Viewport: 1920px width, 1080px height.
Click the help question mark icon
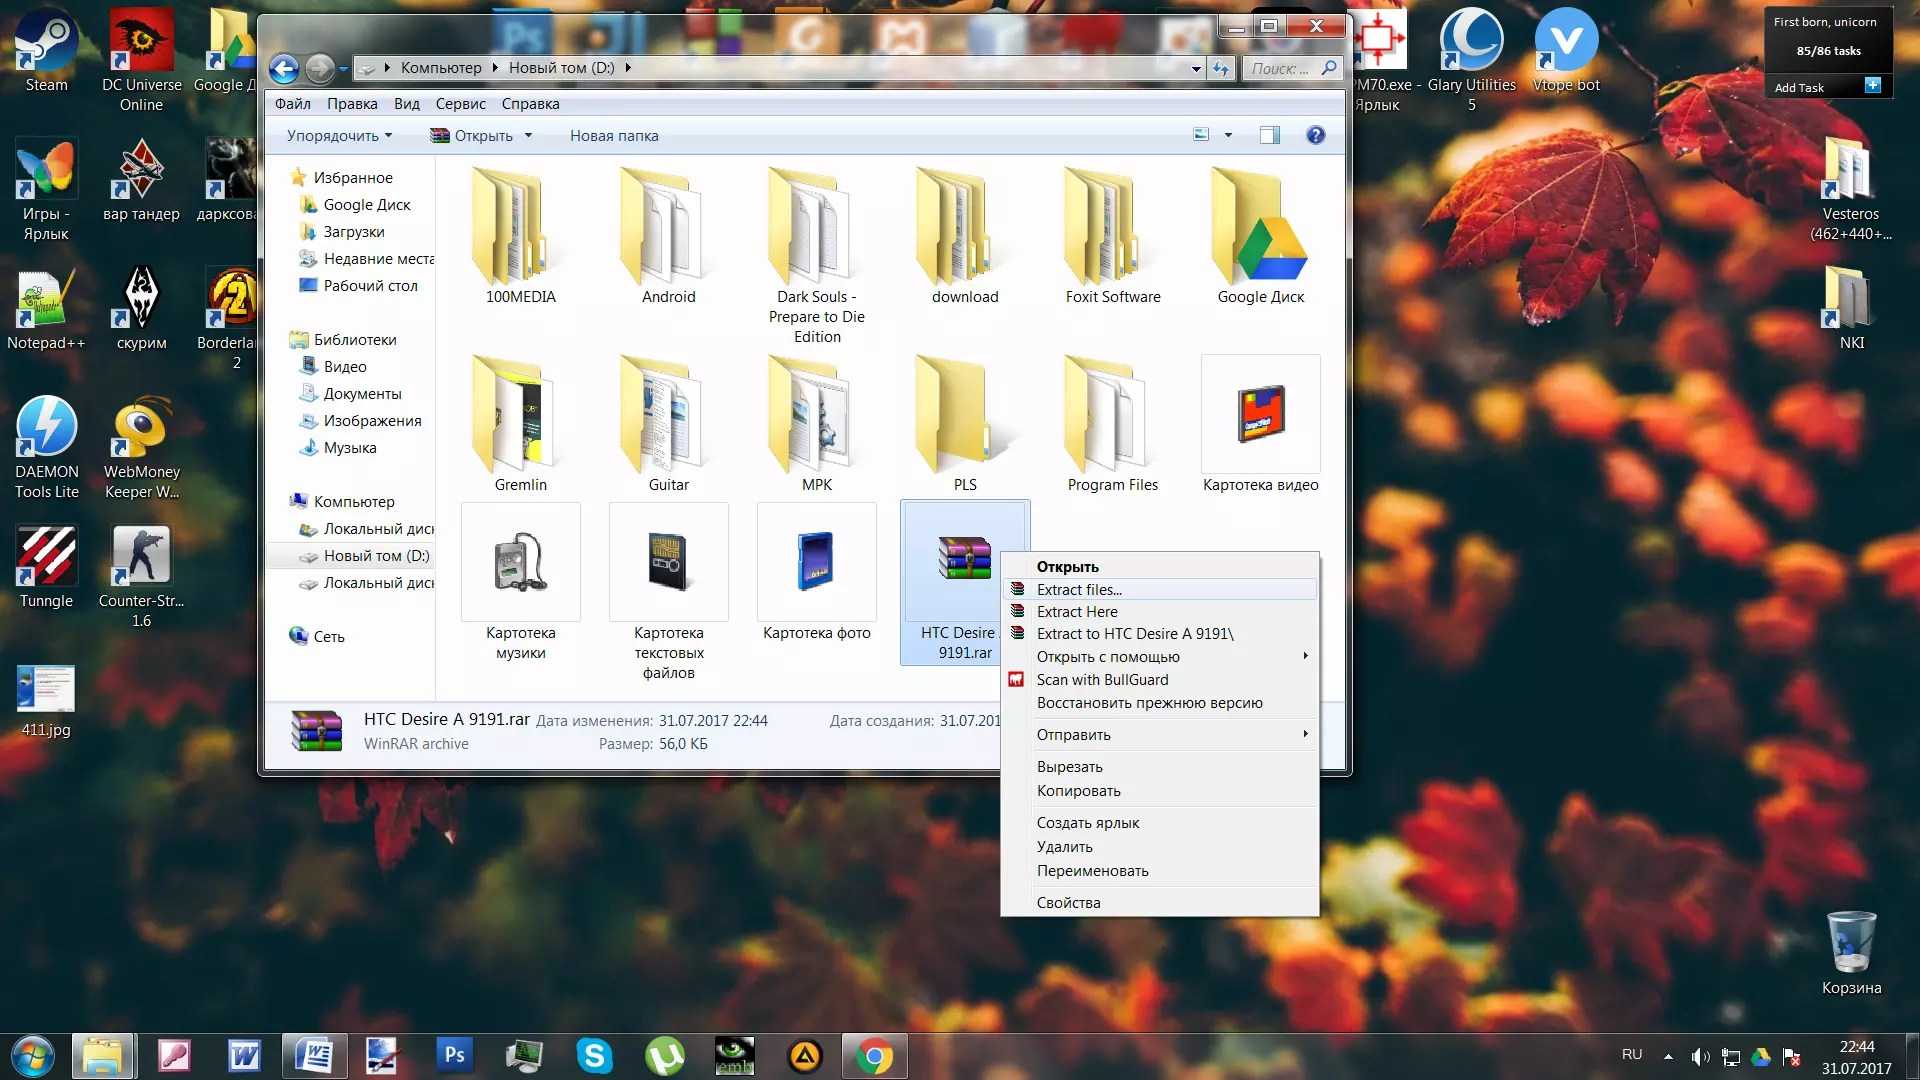click(1315, 135)
